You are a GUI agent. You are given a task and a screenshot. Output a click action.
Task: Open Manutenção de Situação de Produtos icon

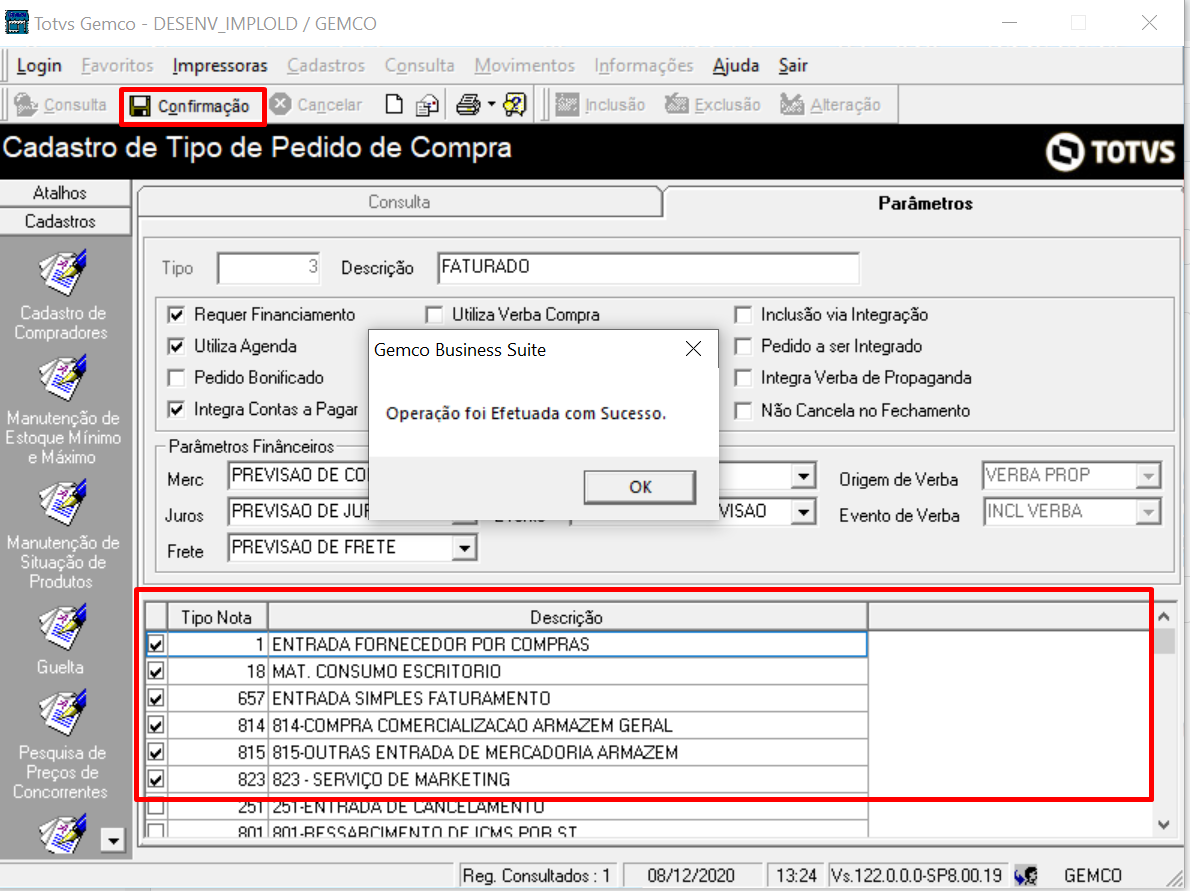click(62, 502)
